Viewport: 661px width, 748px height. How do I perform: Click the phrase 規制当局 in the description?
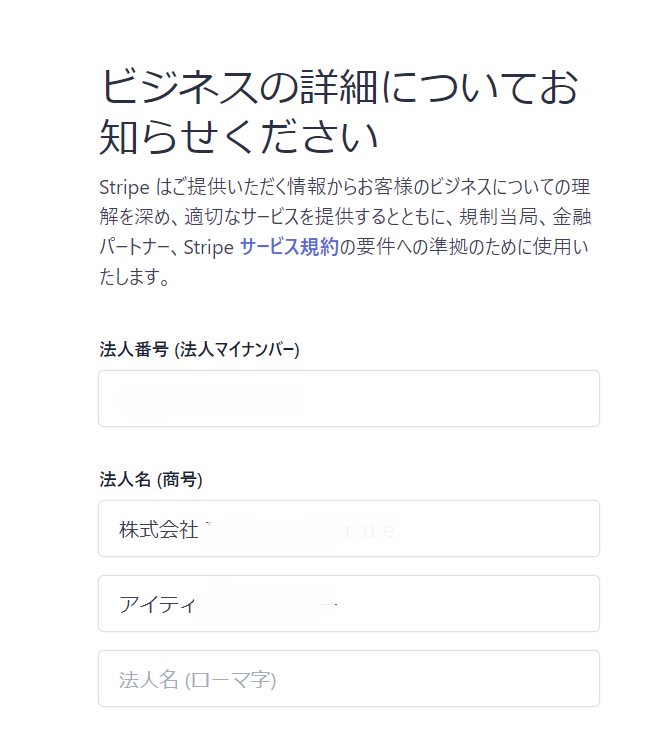point(482,217)
